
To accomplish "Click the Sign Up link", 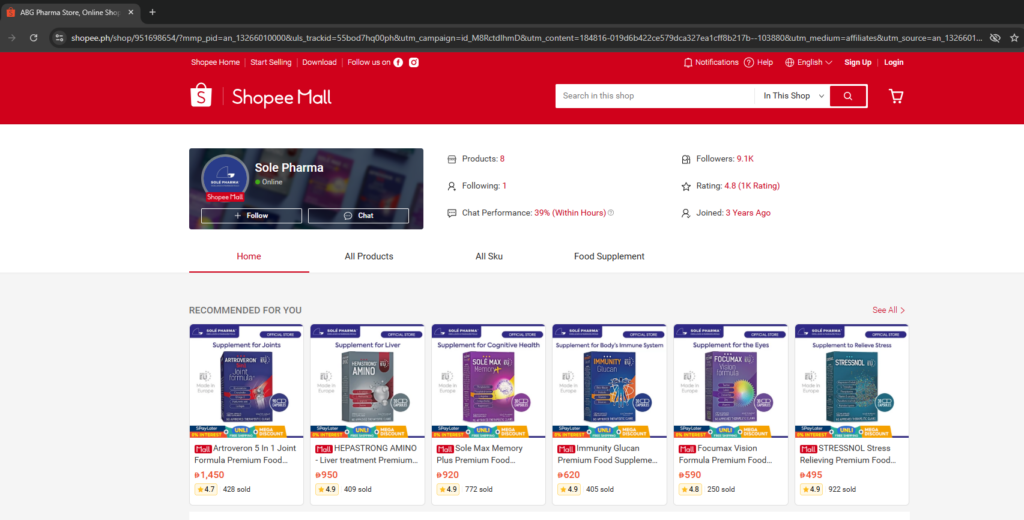I will [x=857, y=62].
